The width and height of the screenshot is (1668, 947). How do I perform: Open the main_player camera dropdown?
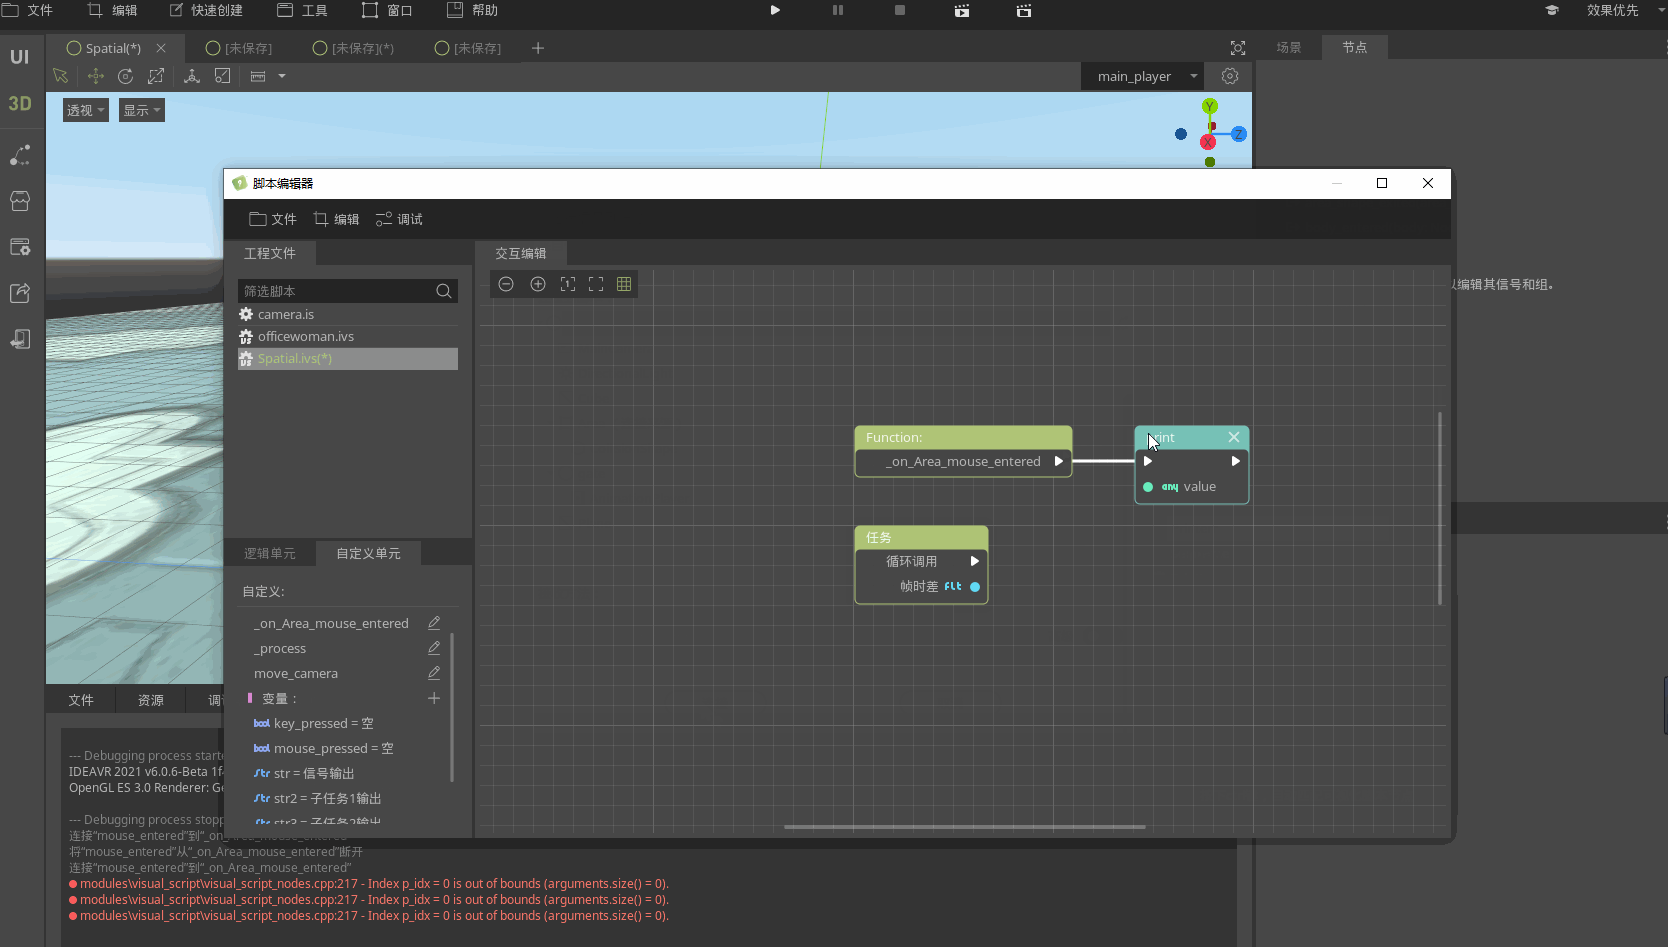click(x=1144, y=76)
